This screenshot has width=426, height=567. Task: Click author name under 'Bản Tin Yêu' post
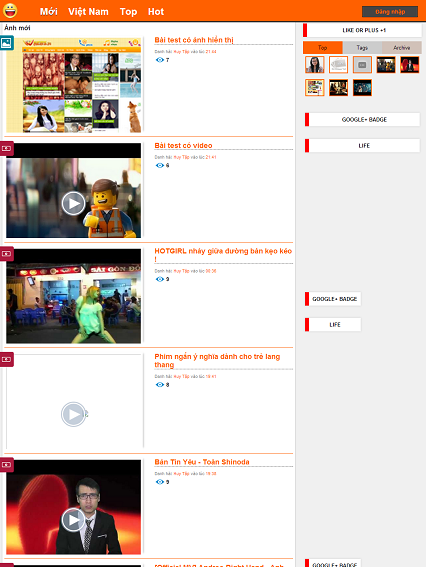point(182,474)
